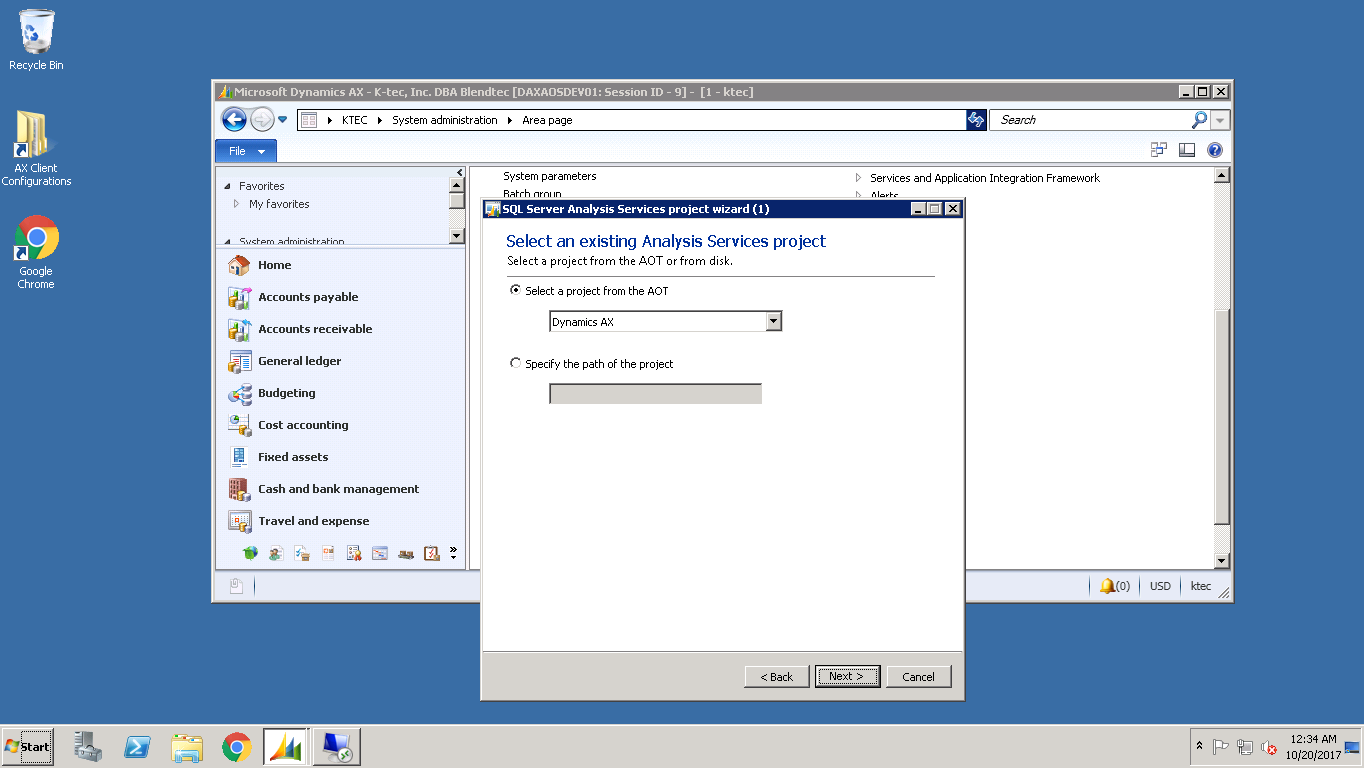Click System parameters link in area page
The height and width of the screenshot is (768, 1364).
click(550, 177)
